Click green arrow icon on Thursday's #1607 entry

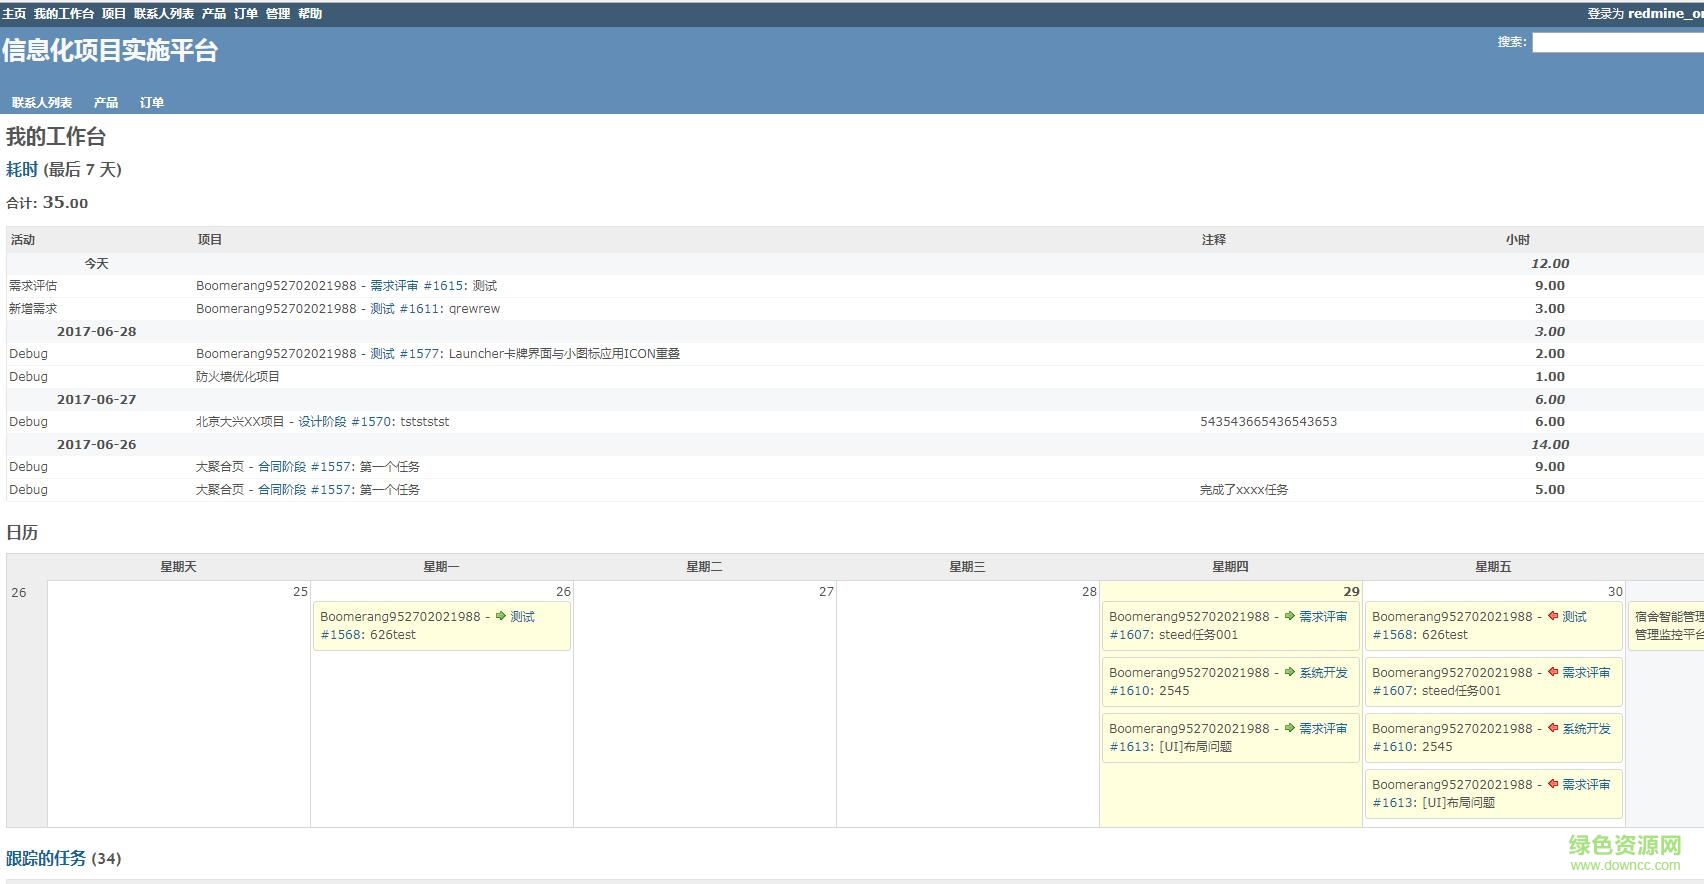[x=1290, y=616]
